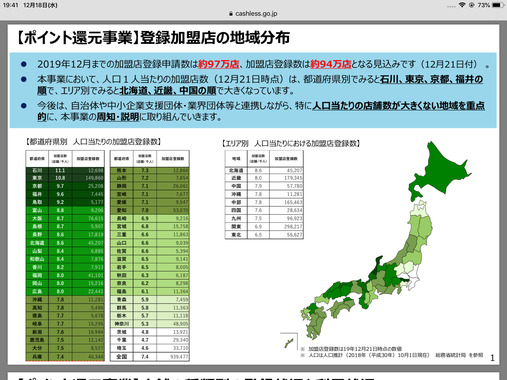Tap the page number 1 on slide

[x=492, y=358]
